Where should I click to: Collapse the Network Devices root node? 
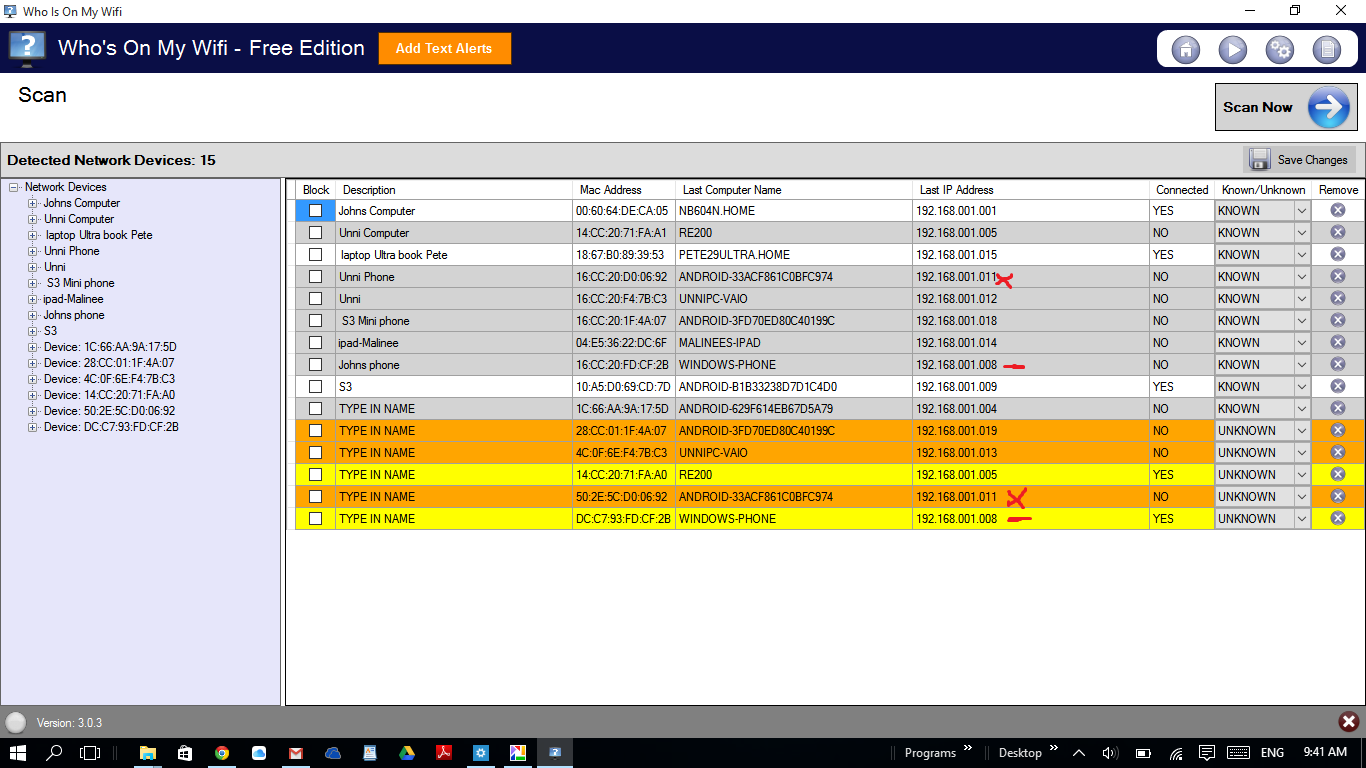pyautogui.click(x=14, y=187)
